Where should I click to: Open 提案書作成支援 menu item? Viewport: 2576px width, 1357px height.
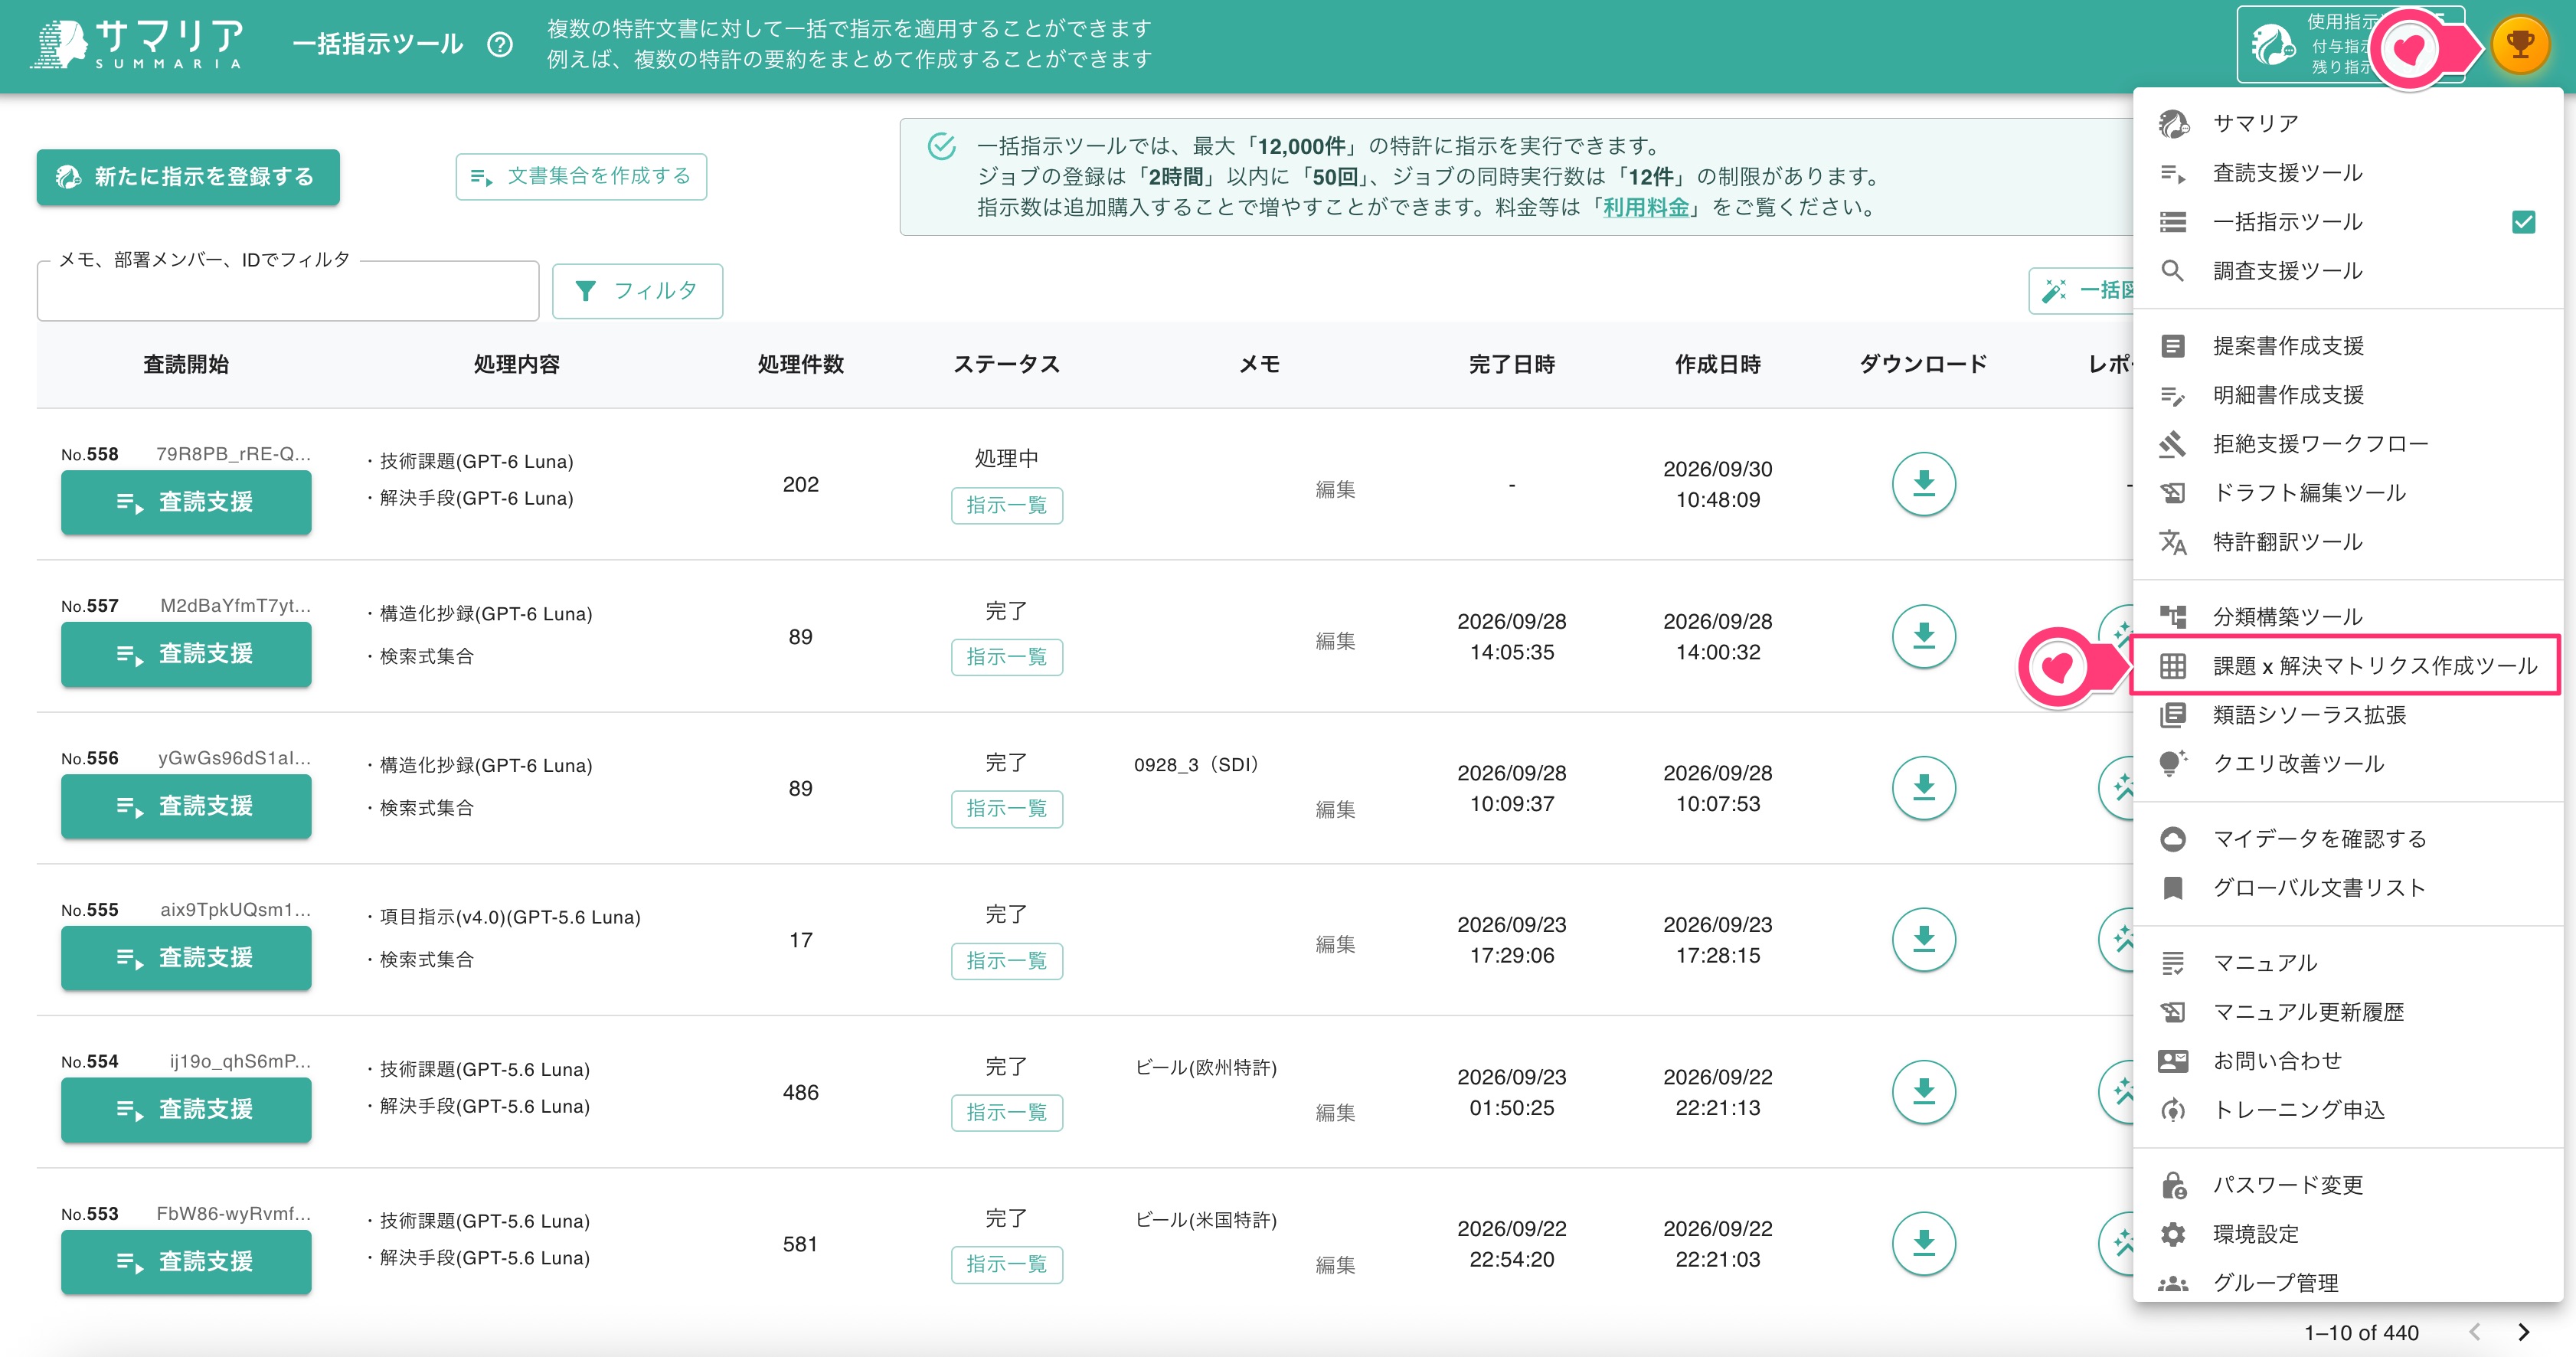point(2348,346)
